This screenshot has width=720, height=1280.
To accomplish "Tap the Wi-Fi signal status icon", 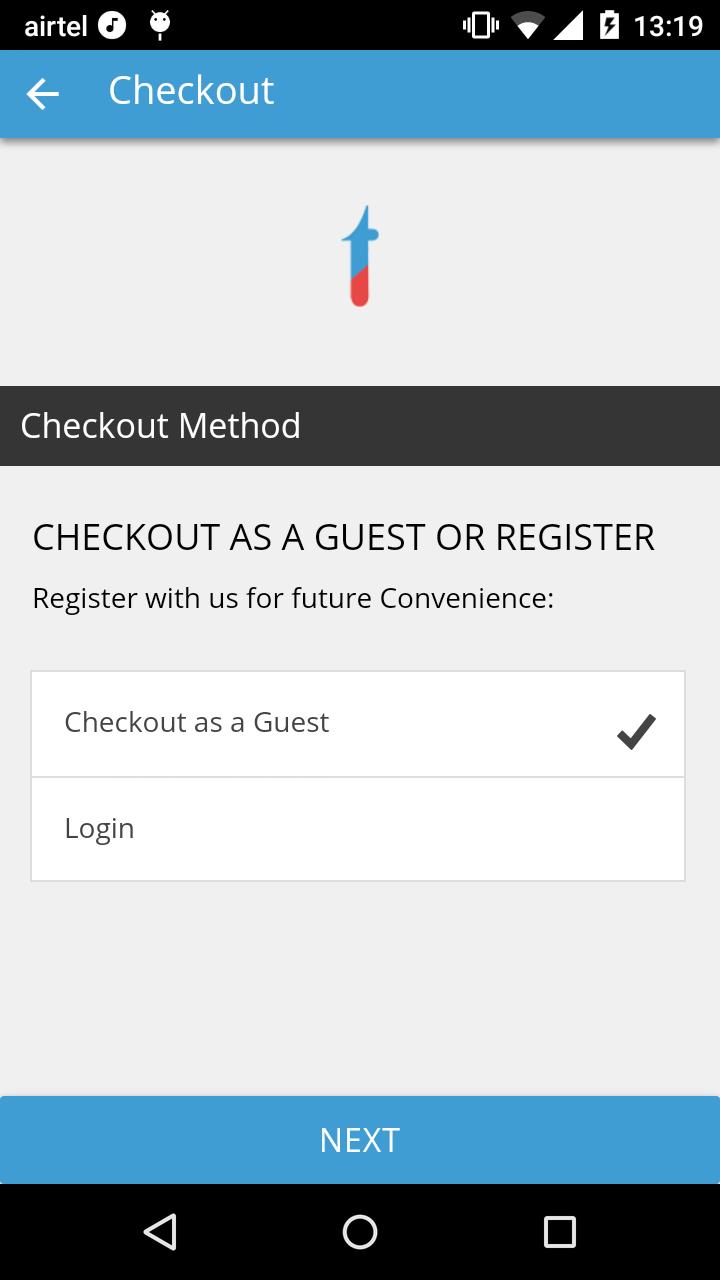I will click(527, 26).
